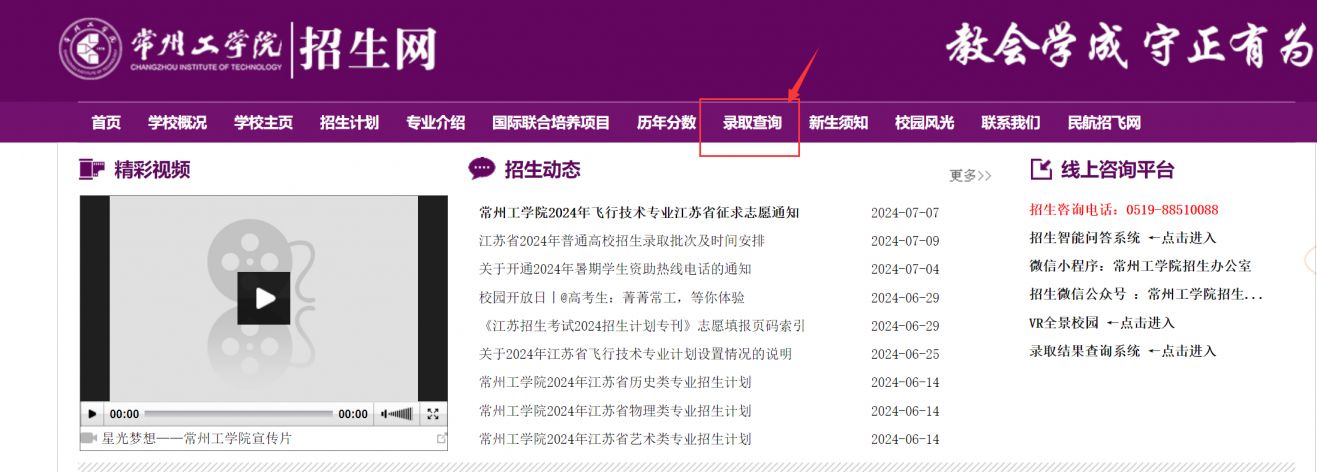Go to 新生须知 menu item
Screen dimensions: 1317x472
[838, 123]
